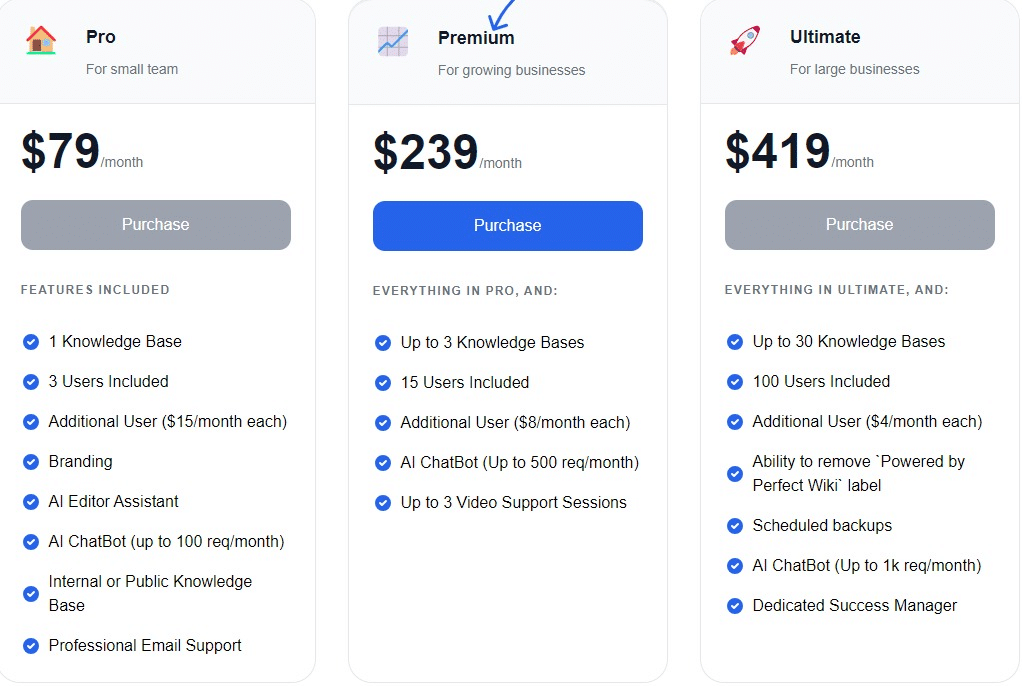Purchase the $79 Pro plan

coord(156,225)
